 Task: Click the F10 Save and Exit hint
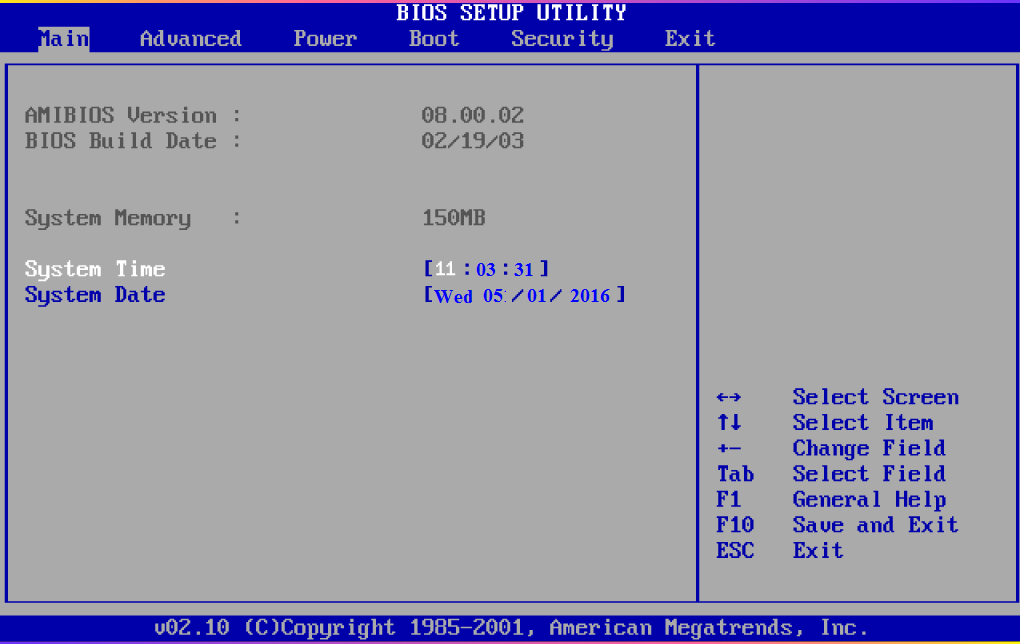(735, 525)
